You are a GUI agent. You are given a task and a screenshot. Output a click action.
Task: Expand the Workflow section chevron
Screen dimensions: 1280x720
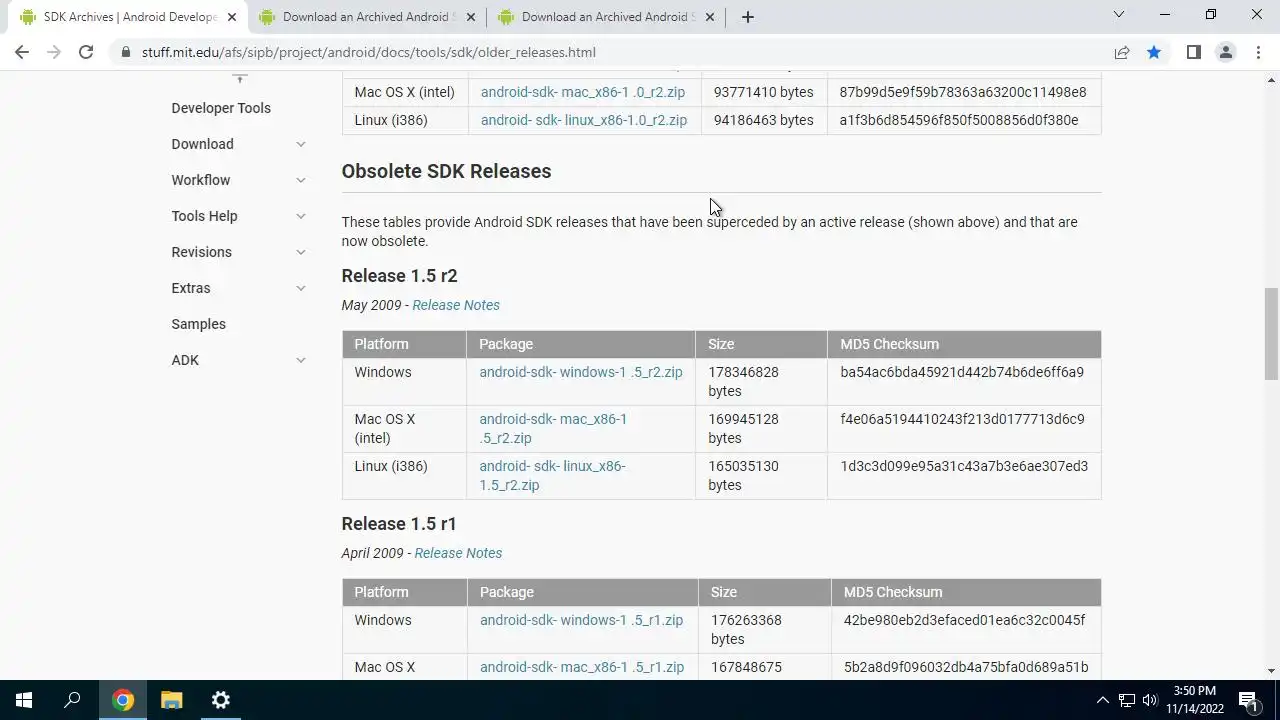click(x=300, y=180)
